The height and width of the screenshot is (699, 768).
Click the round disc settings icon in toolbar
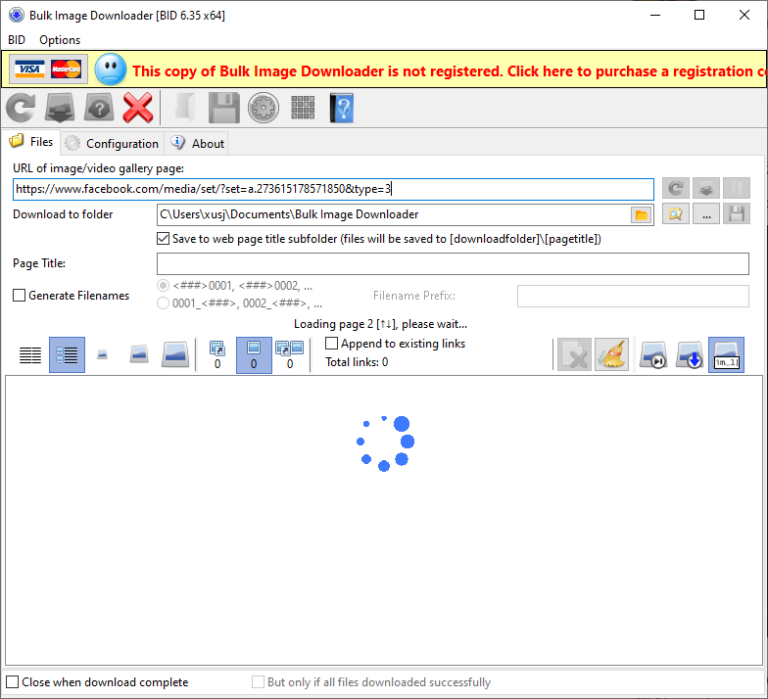click(x=262, y=107)
